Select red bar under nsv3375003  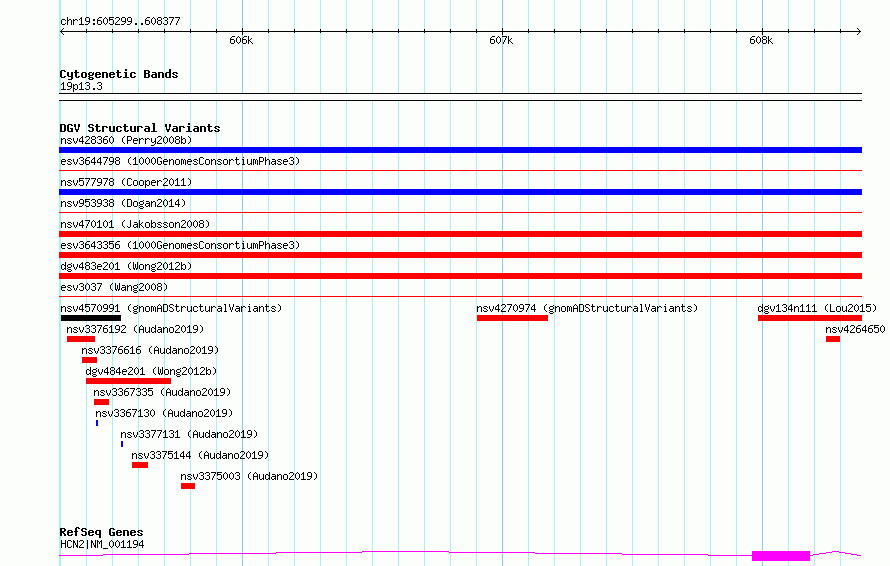[x=188, y=486]
